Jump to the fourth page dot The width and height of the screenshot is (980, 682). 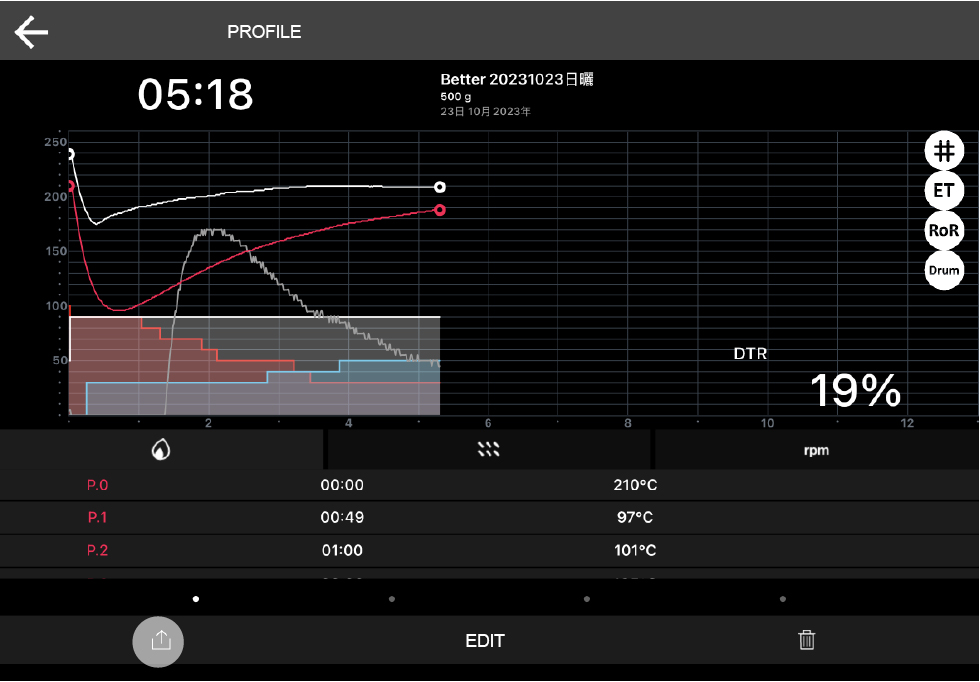click(x=782, y=599)
